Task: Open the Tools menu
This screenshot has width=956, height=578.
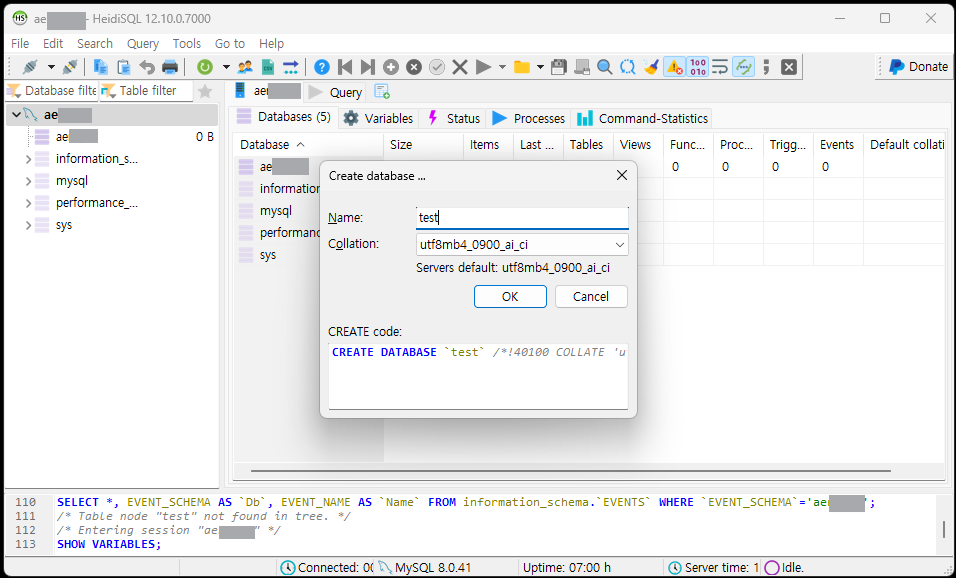Action: [x=187, y=43]
